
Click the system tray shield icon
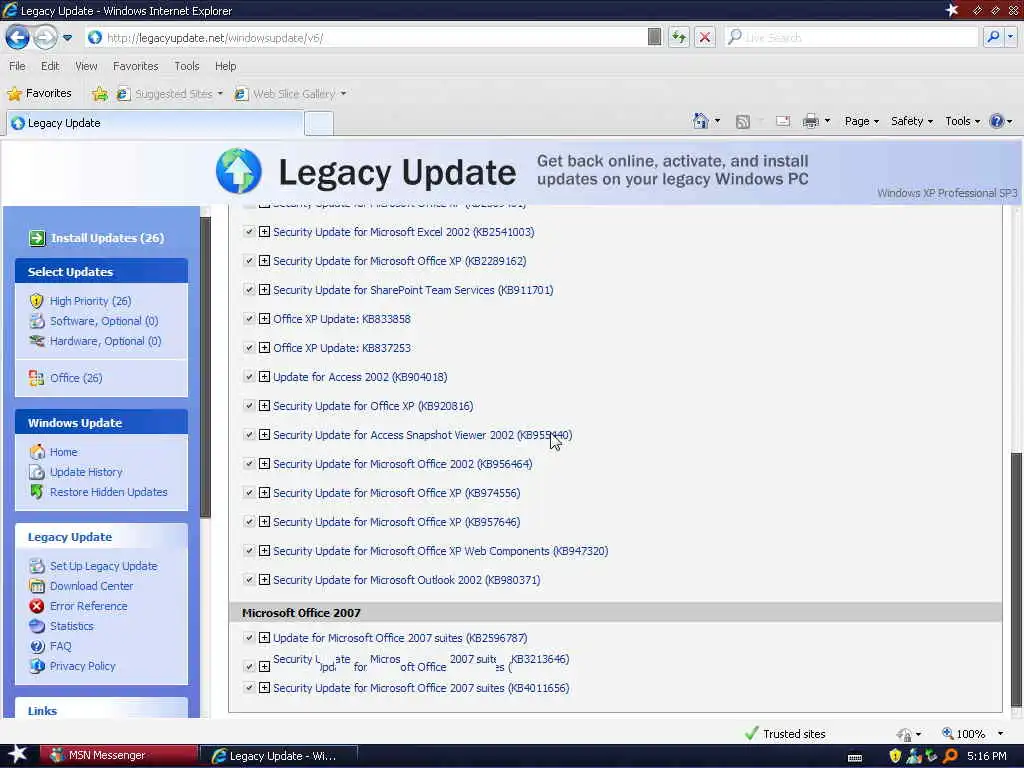895,756
